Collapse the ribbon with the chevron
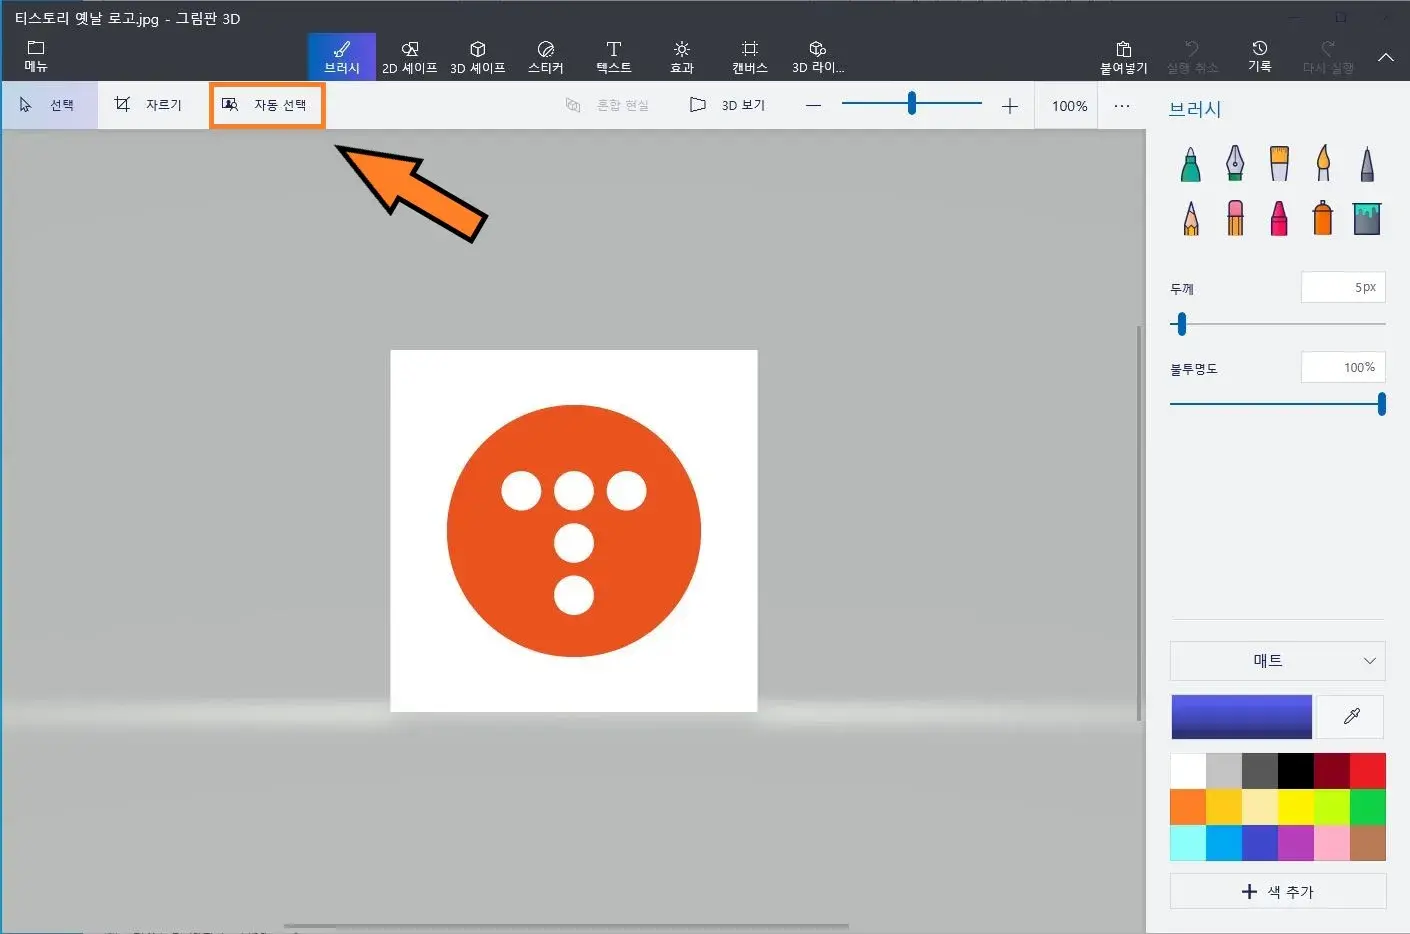This screenshot has width=1410, height=934. click(1386, 58)
